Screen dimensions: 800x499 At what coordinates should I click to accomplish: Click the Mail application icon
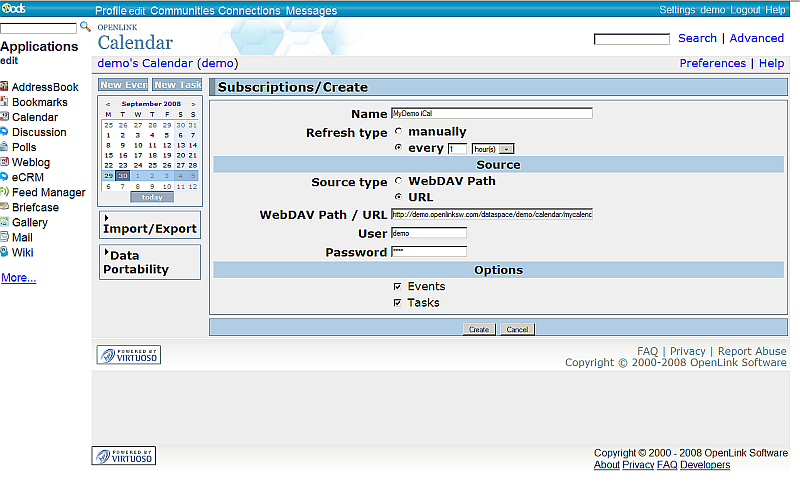point(5,237)
